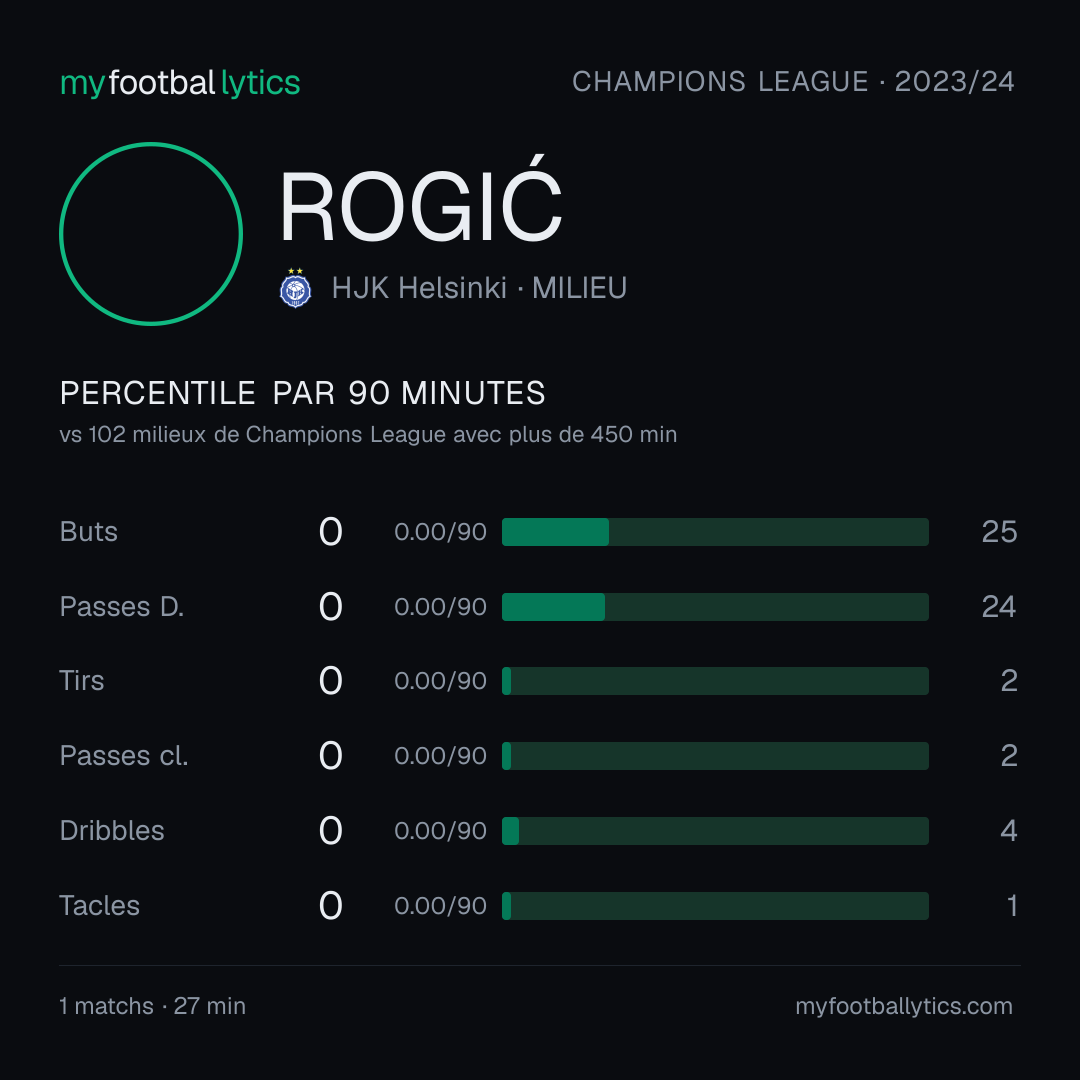The image size is (1080, 1080).
Task: Click the Passes D. percentile bar
Action: point(715,607)
